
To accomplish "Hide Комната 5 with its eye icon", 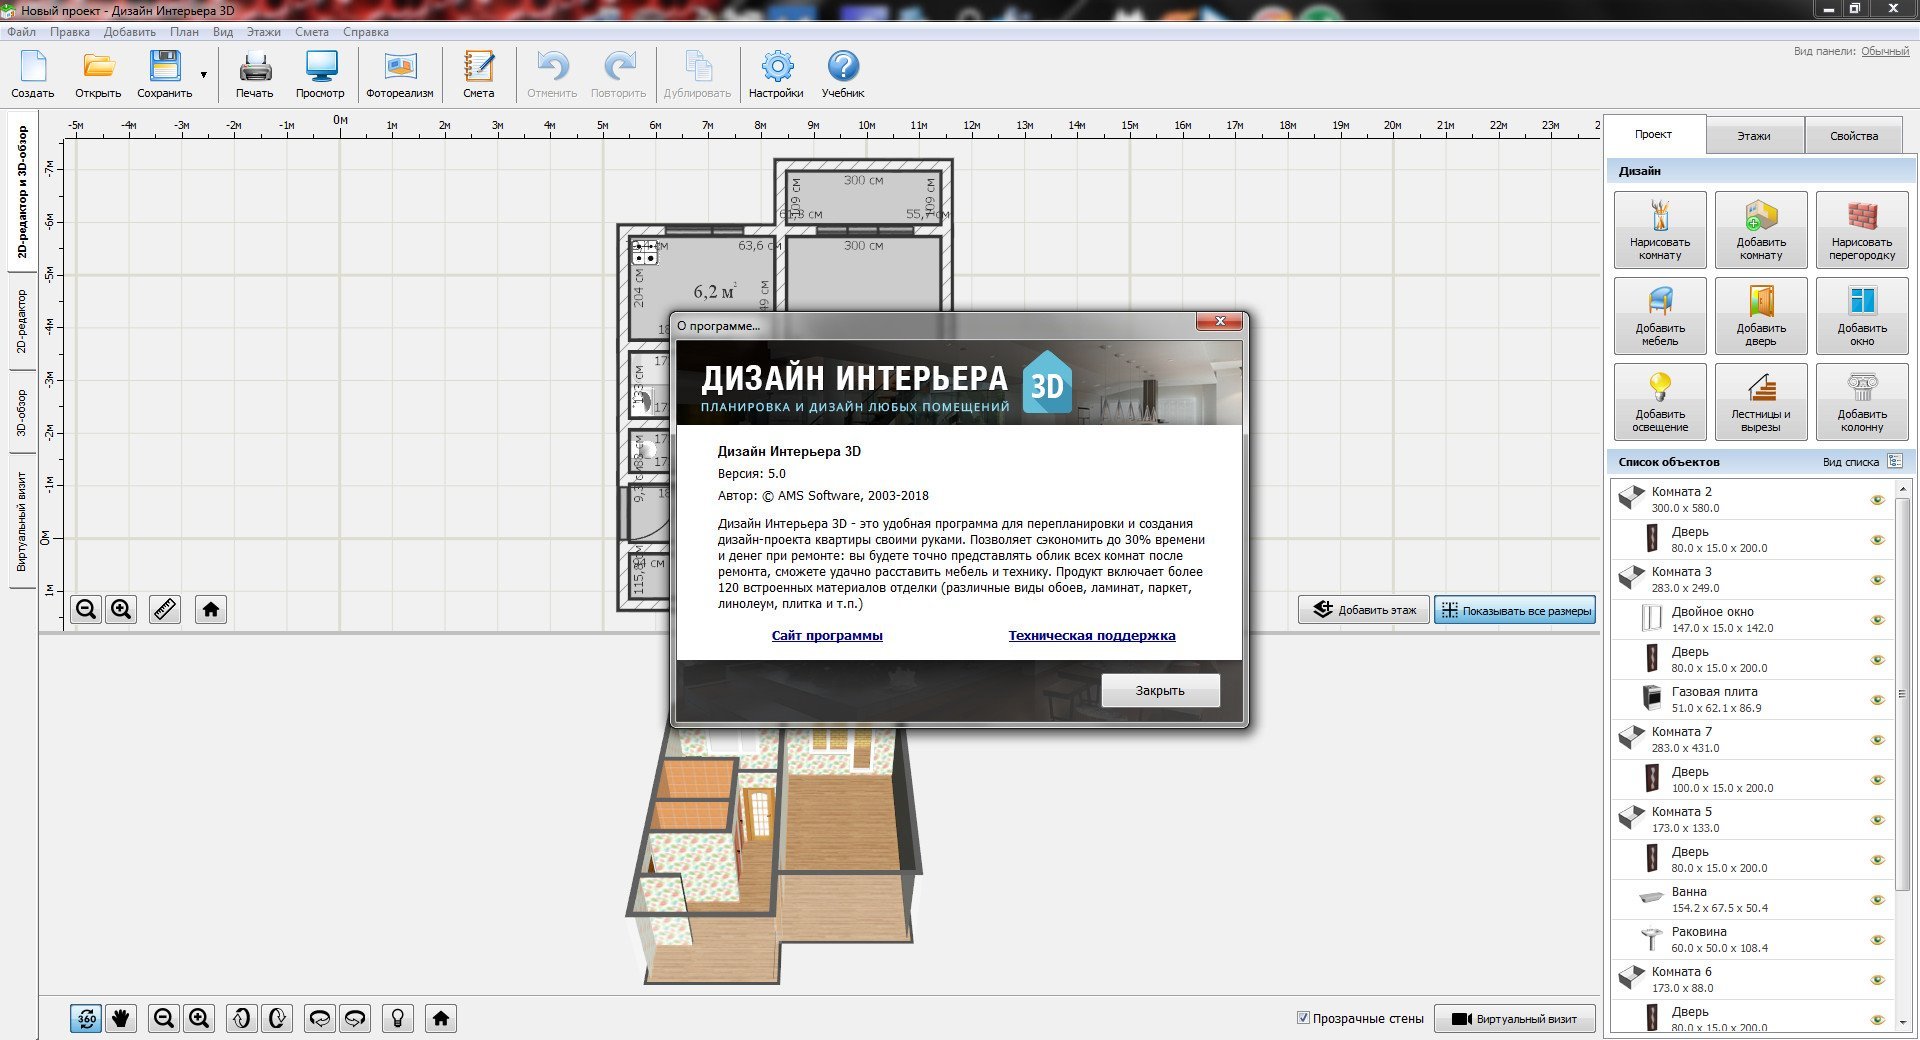I will tap(1877, 820).
